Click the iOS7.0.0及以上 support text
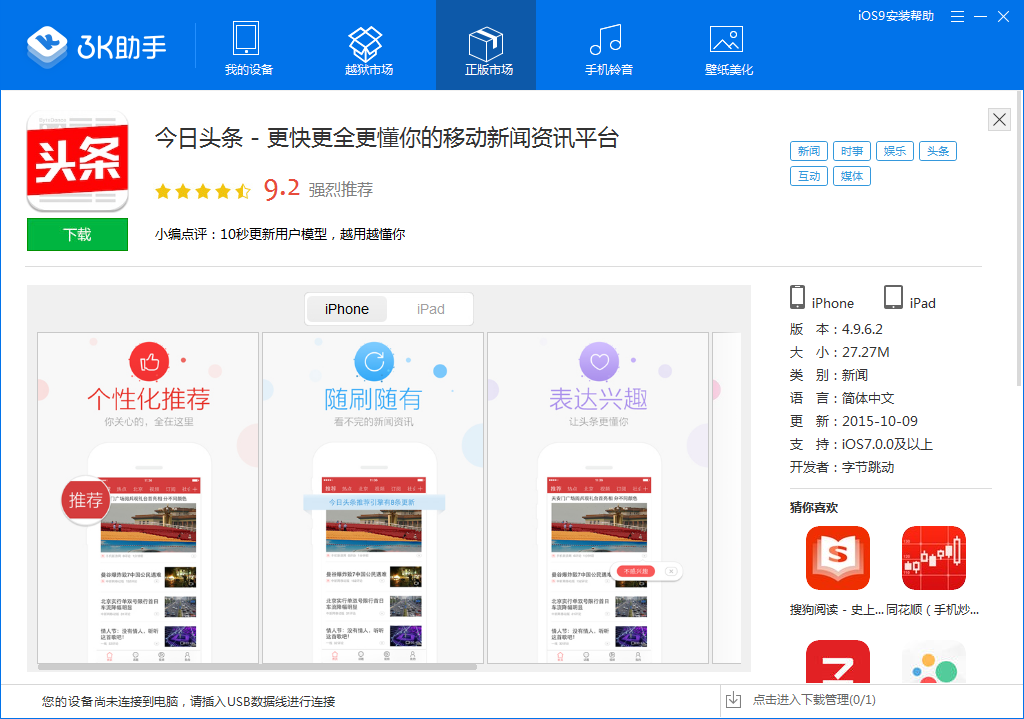 click(887, 445)
